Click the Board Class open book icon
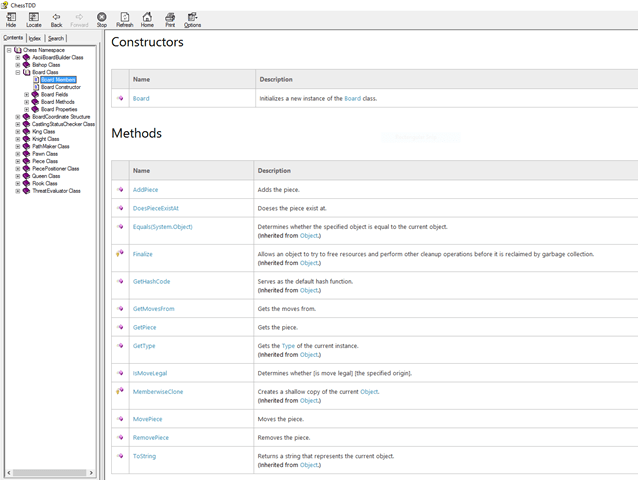 click(26, 72)
